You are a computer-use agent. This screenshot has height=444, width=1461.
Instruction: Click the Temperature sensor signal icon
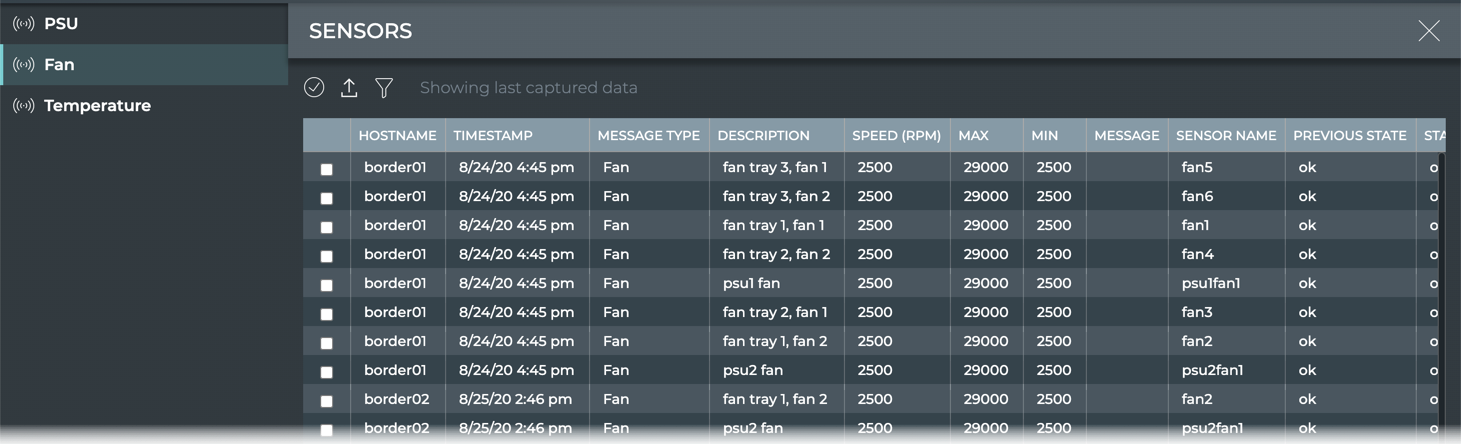click(x=23, y=106)
